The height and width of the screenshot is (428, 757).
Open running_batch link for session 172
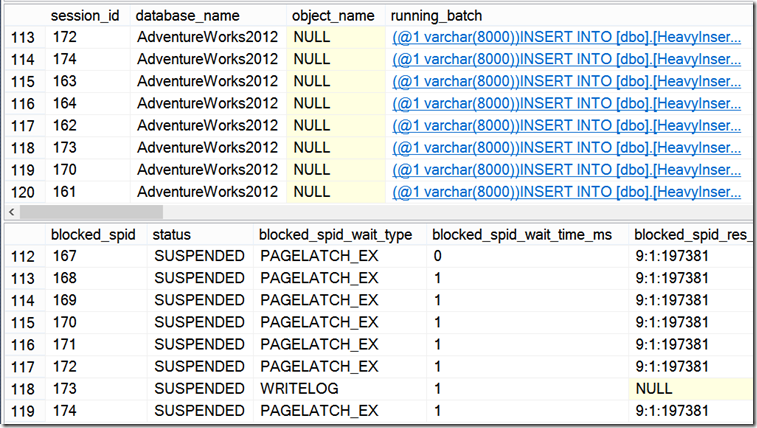566,37
